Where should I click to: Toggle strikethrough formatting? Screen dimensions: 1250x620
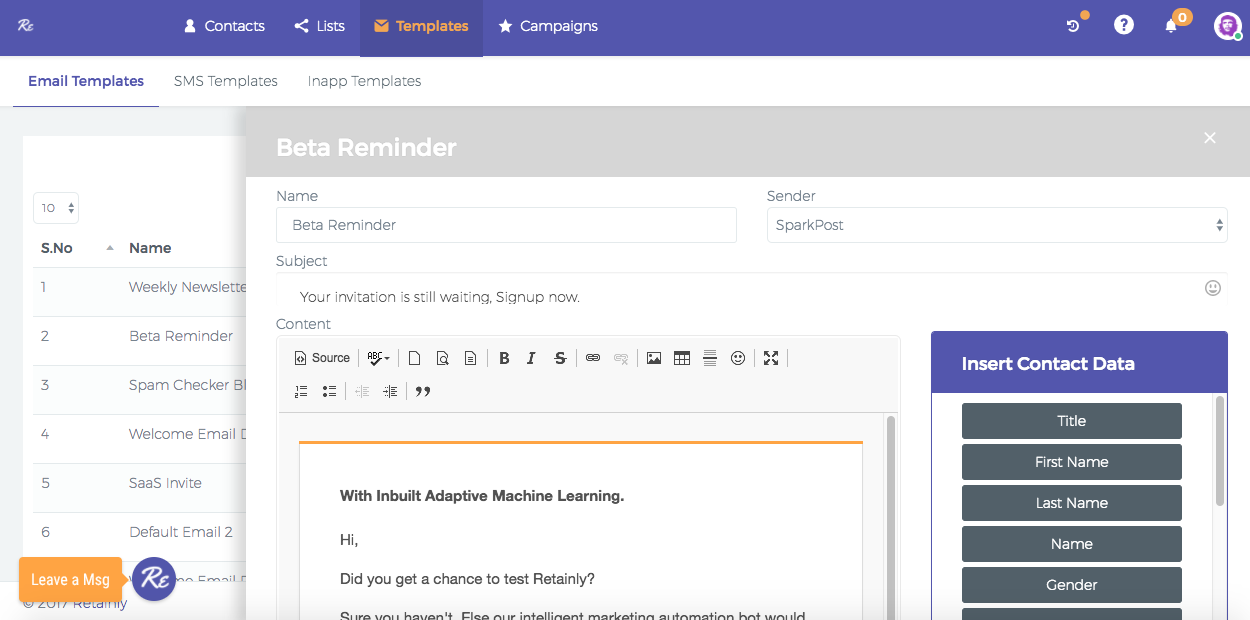tap(560, 358)
